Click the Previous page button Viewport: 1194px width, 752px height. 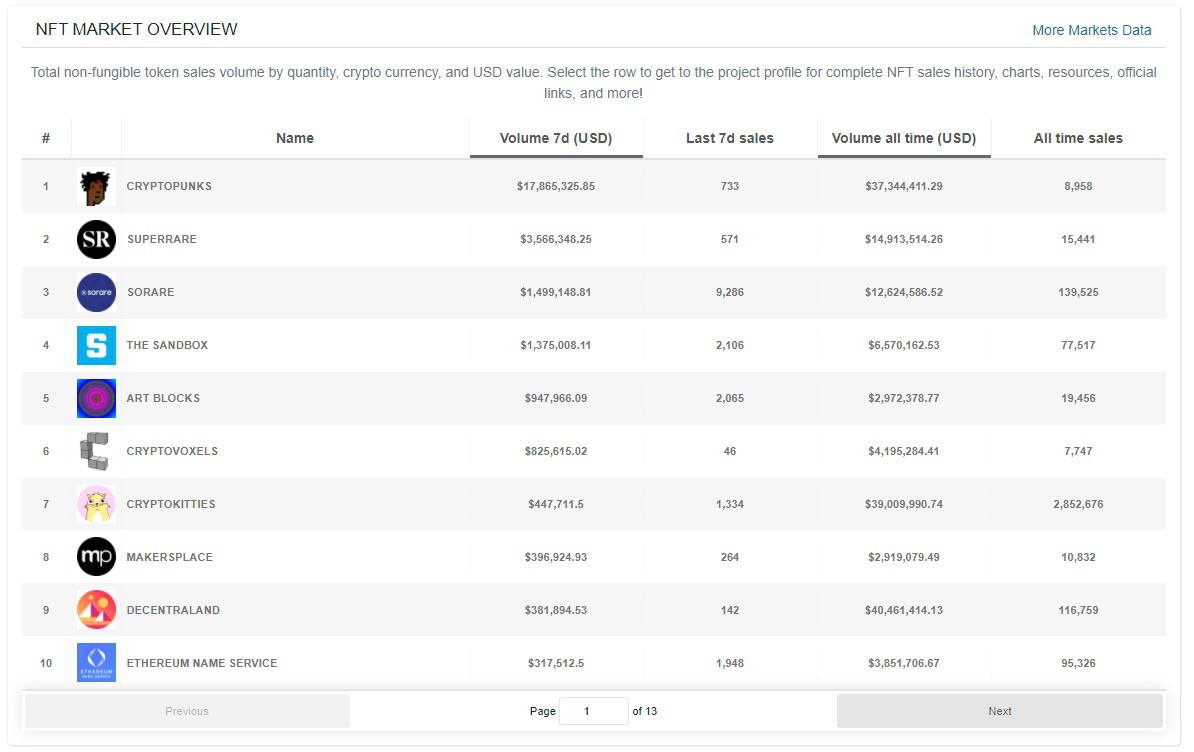[x=187, y=711]
